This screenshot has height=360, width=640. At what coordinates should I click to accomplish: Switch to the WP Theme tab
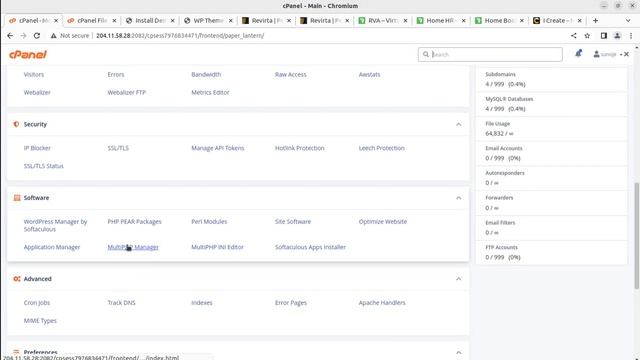[208, 20]
